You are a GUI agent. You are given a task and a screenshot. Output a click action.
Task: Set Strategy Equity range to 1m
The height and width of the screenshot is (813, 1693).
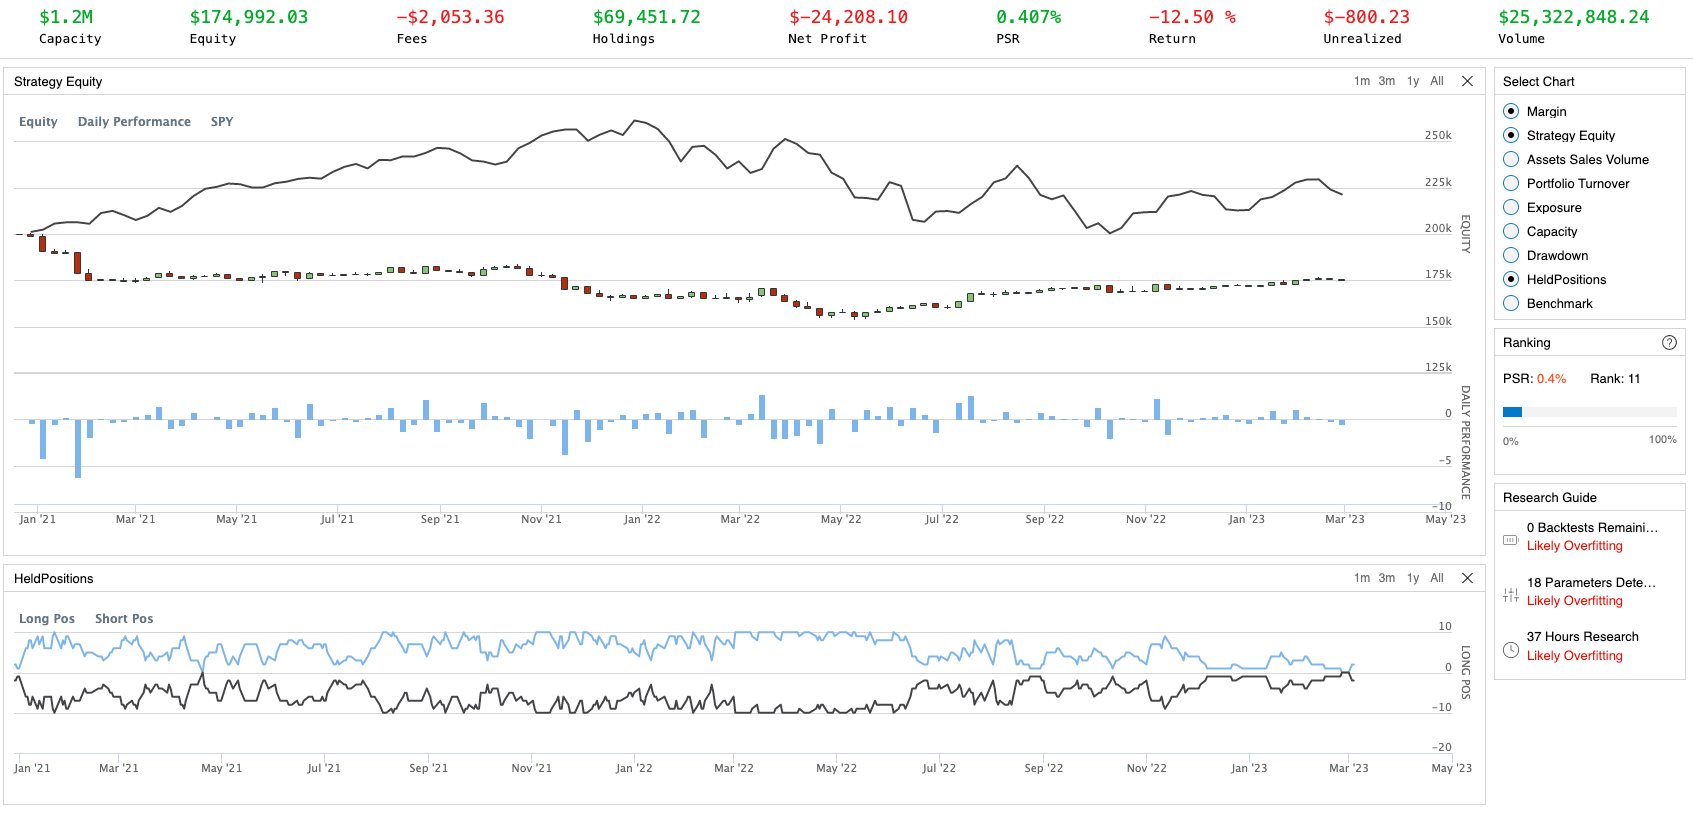1361,81
